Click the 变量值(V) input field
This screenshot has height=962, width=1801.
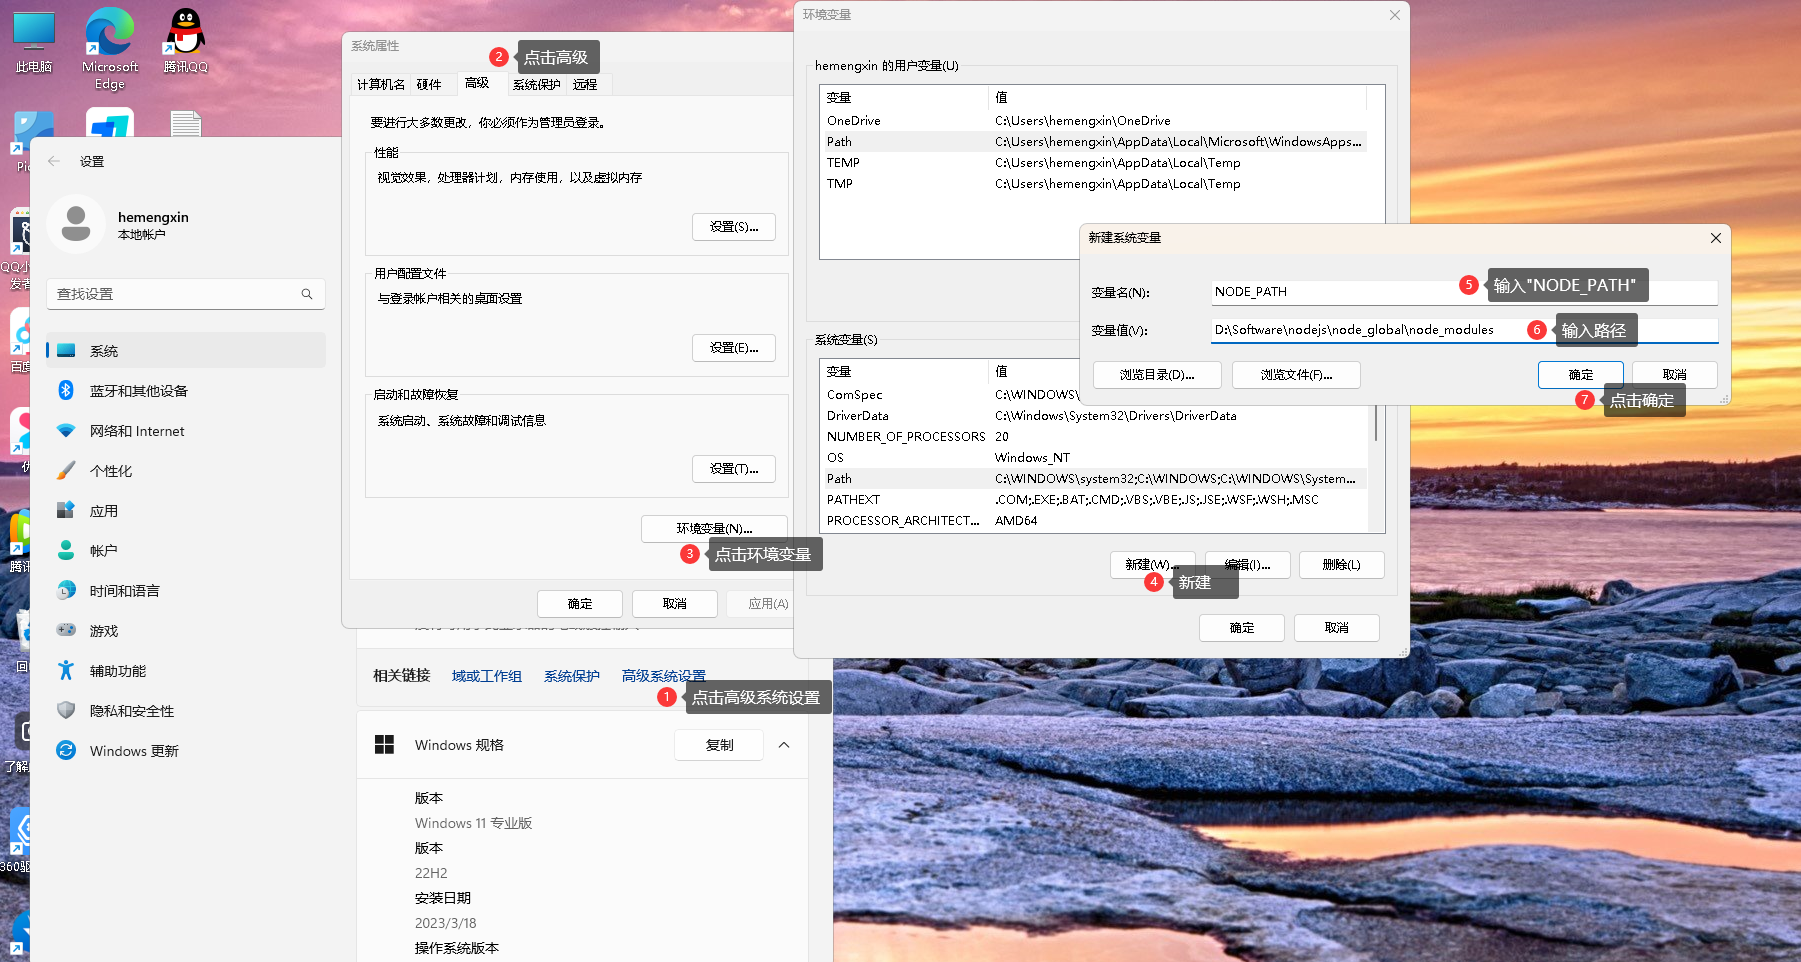(x=1464, y=330)
